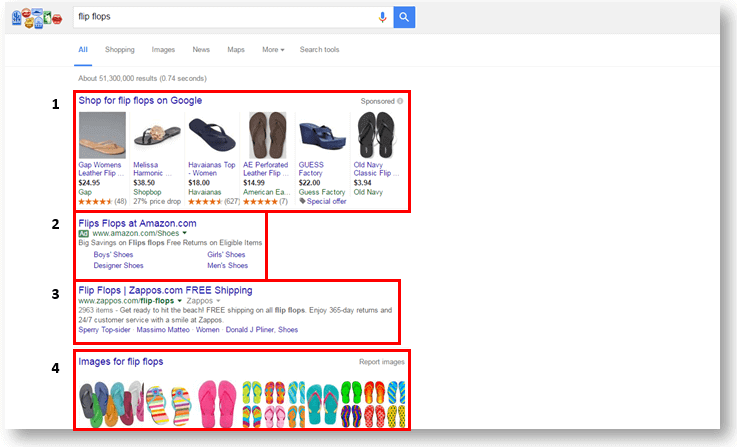
Task: Click the pink flip flops image
Action: click(x=217, y=403)
